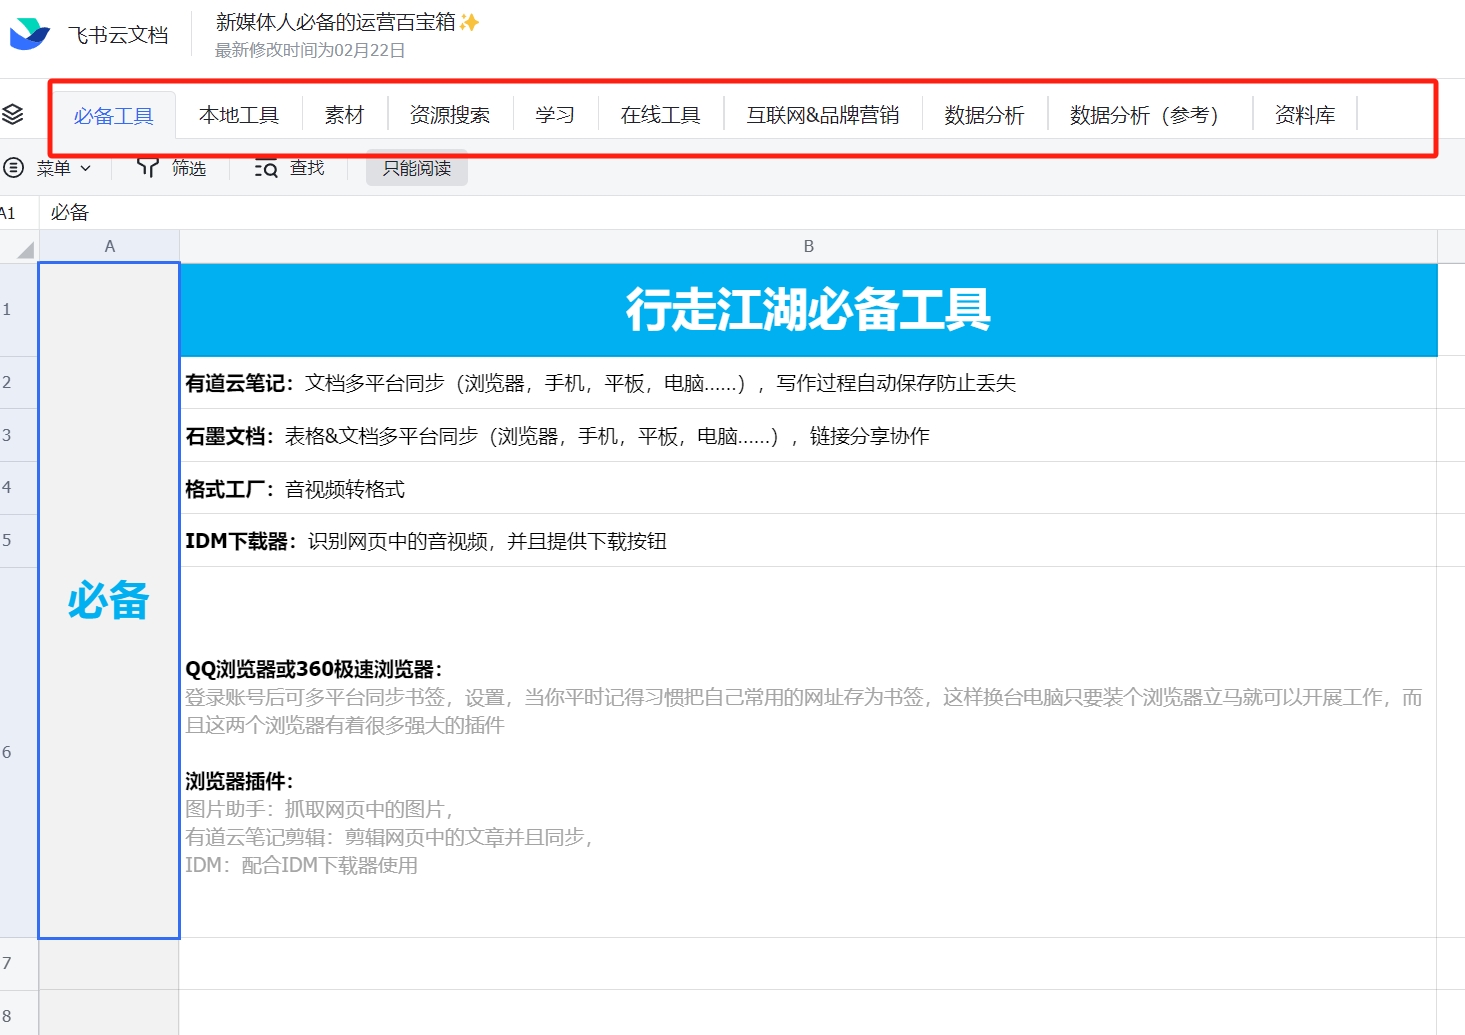Click the menu circle icon

pos(13,167)
